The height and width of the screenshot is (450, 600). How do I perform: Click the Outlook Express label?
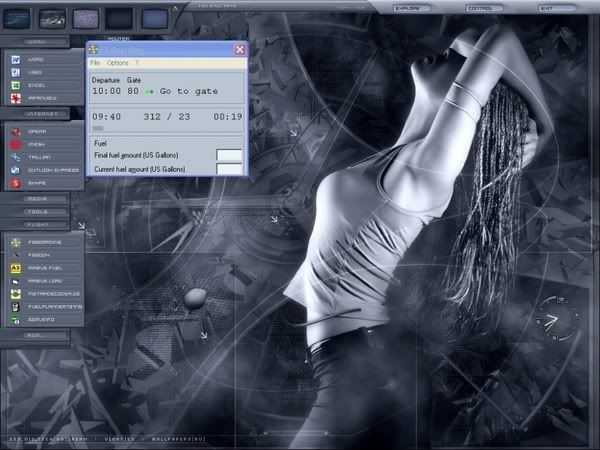click(54, 170)
